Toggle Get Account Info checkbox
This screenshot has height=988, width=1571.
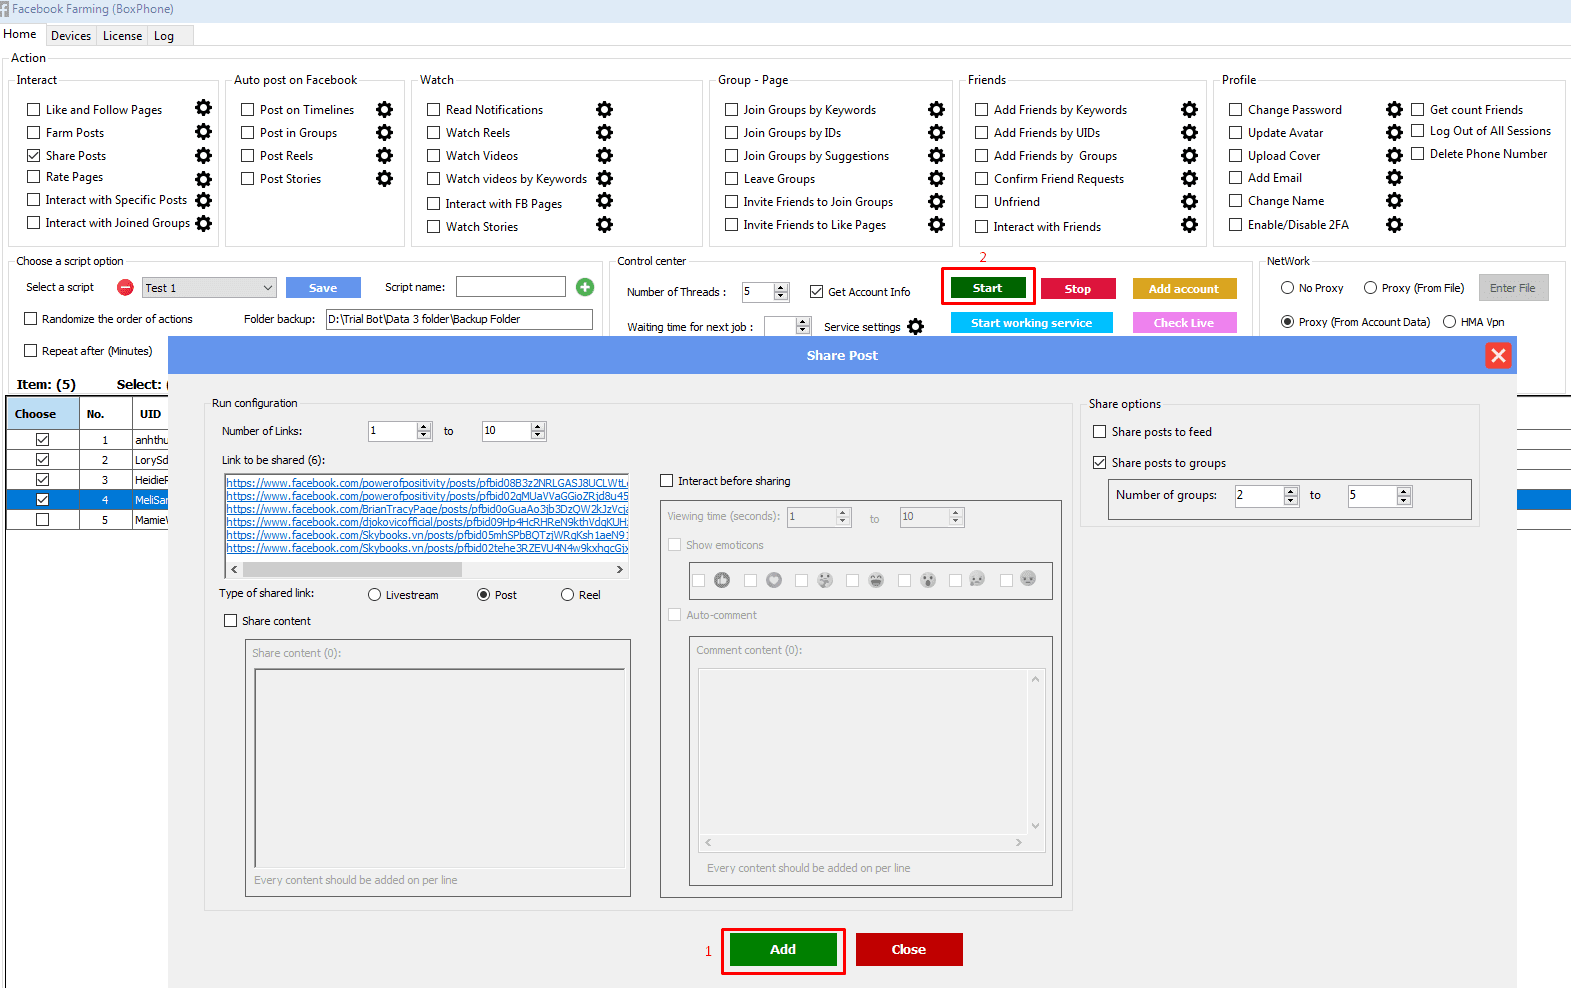click(817, 291)
